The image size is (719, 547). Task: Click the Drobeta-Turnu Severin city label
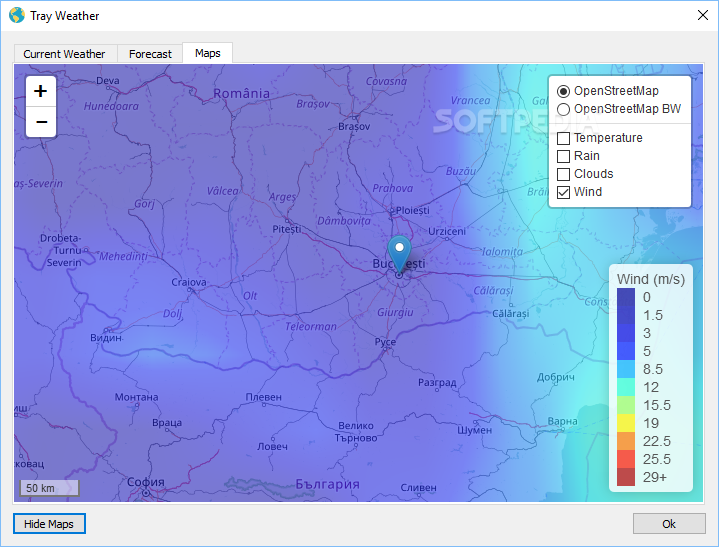[x=61, y=250]
